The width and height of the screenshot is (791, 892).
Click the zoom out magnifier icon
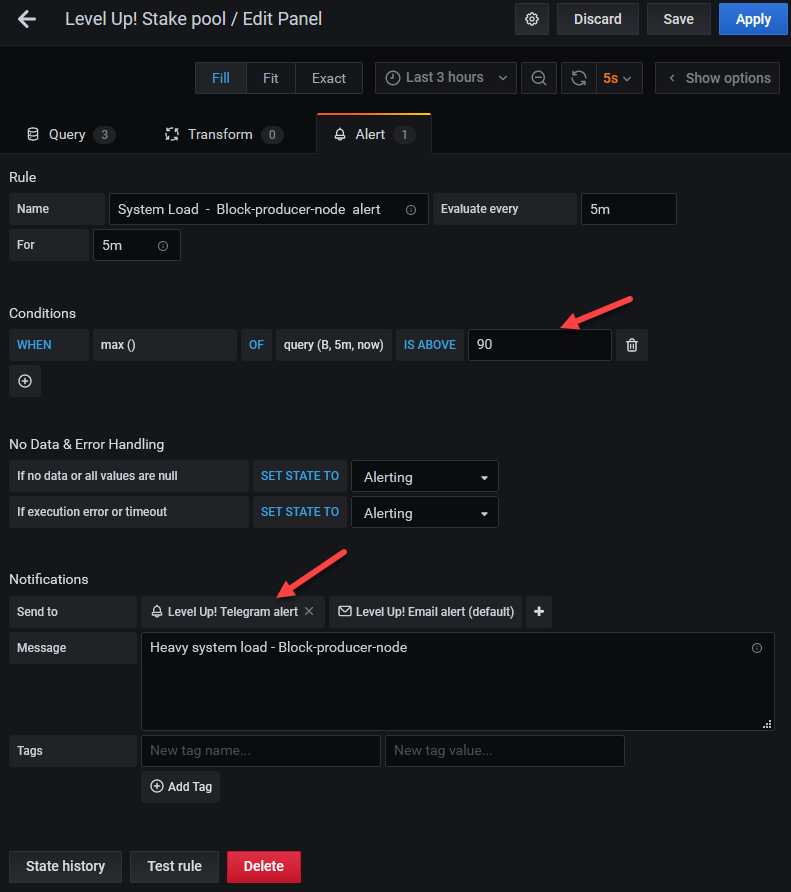tap(539, 78)
